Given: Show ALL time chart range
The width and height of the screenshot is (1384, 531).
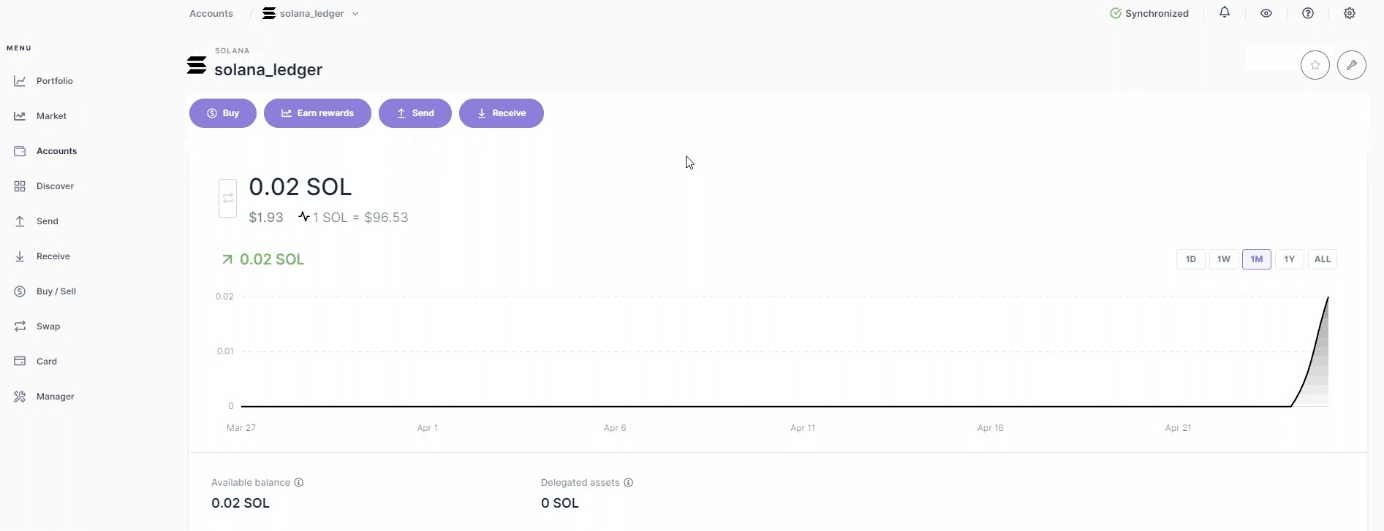Looking at the screenshot, I should (x=1322, y=259).
